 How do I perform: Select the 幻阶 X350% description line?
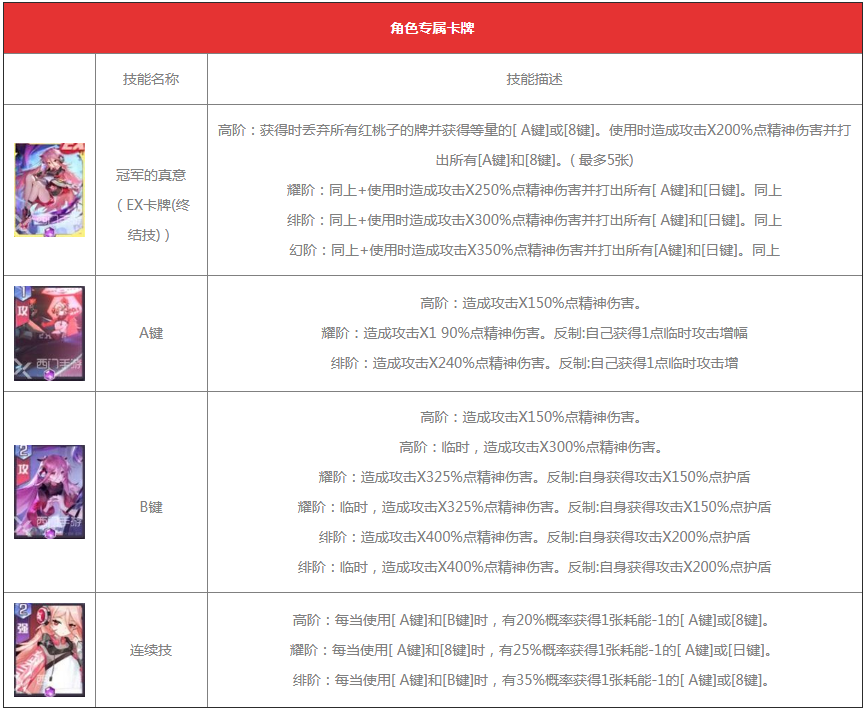534,250
